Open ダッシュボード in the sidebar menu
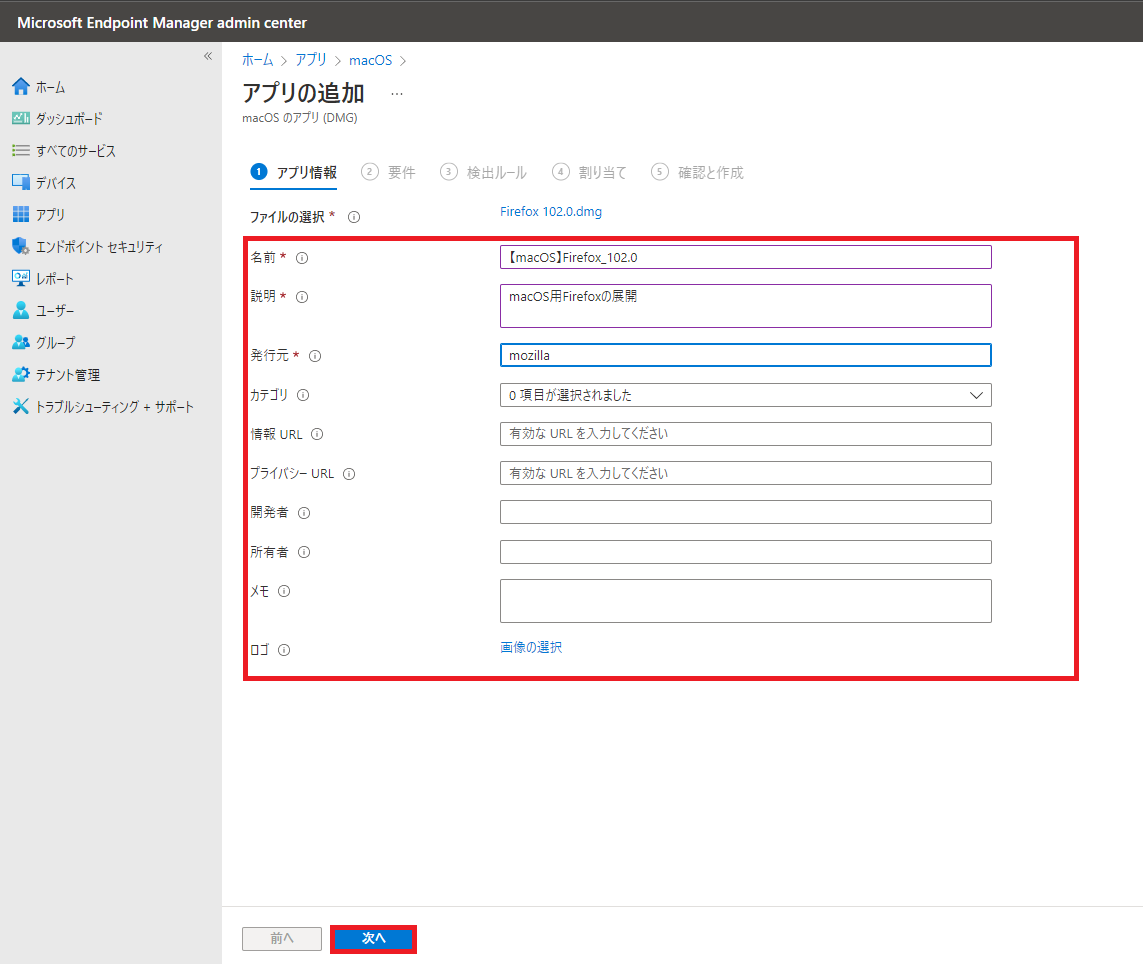Screen dimensions: 1143x964 coord(69,118)
